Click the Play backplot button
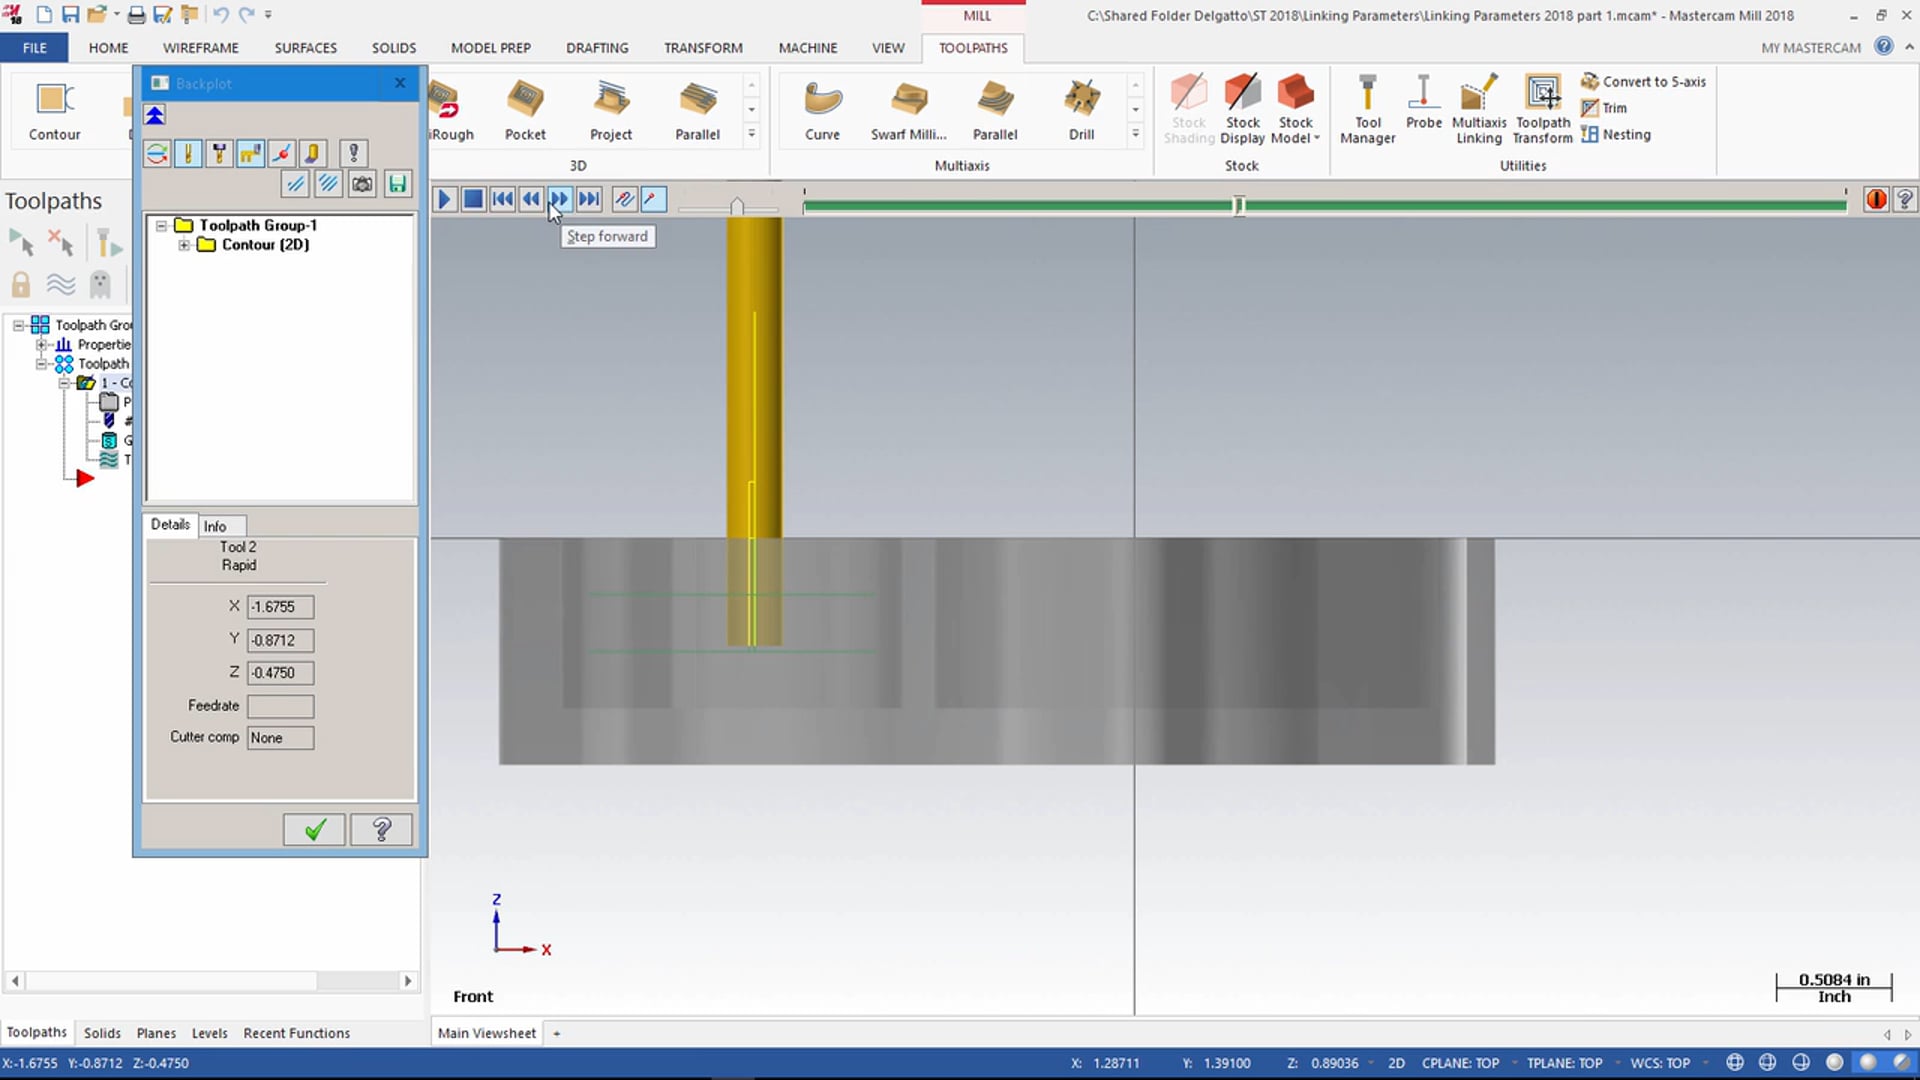This screenshot has width=1920, height=1080. tap(444, 198)
